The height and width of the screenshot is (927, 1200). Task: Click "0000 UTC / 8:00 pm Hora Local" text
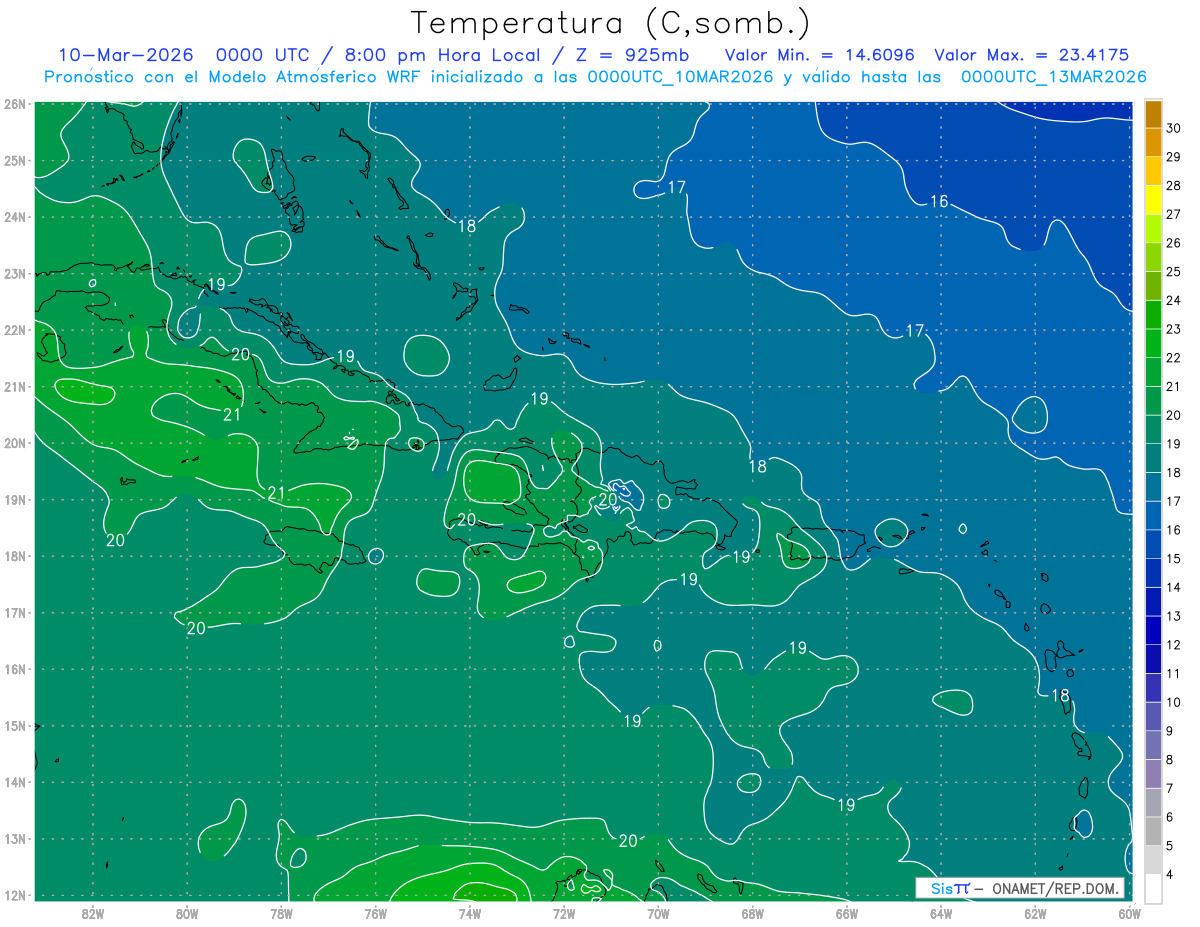378,55
